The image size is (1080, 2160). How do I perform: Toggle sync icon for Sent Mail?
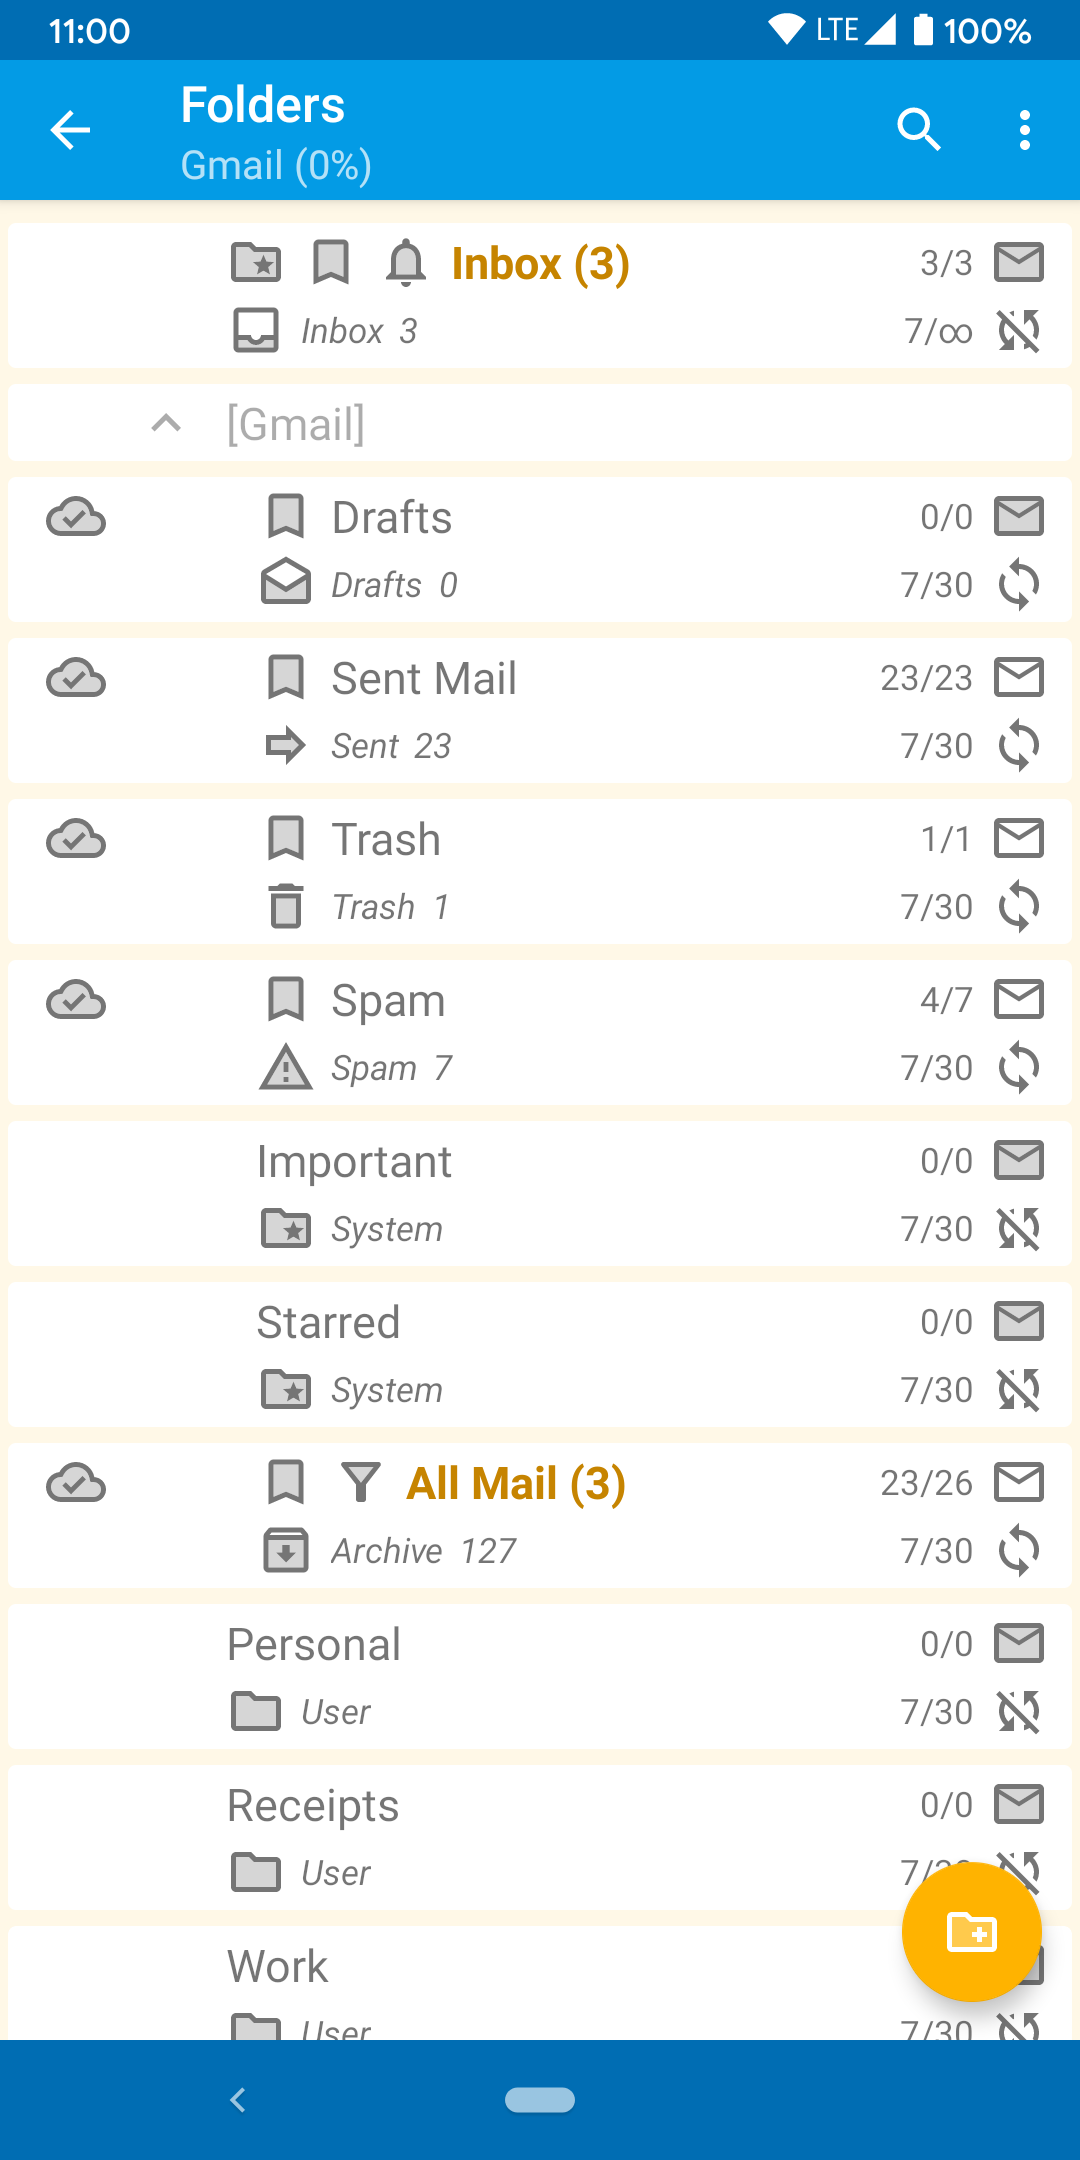pos(1019,746)
